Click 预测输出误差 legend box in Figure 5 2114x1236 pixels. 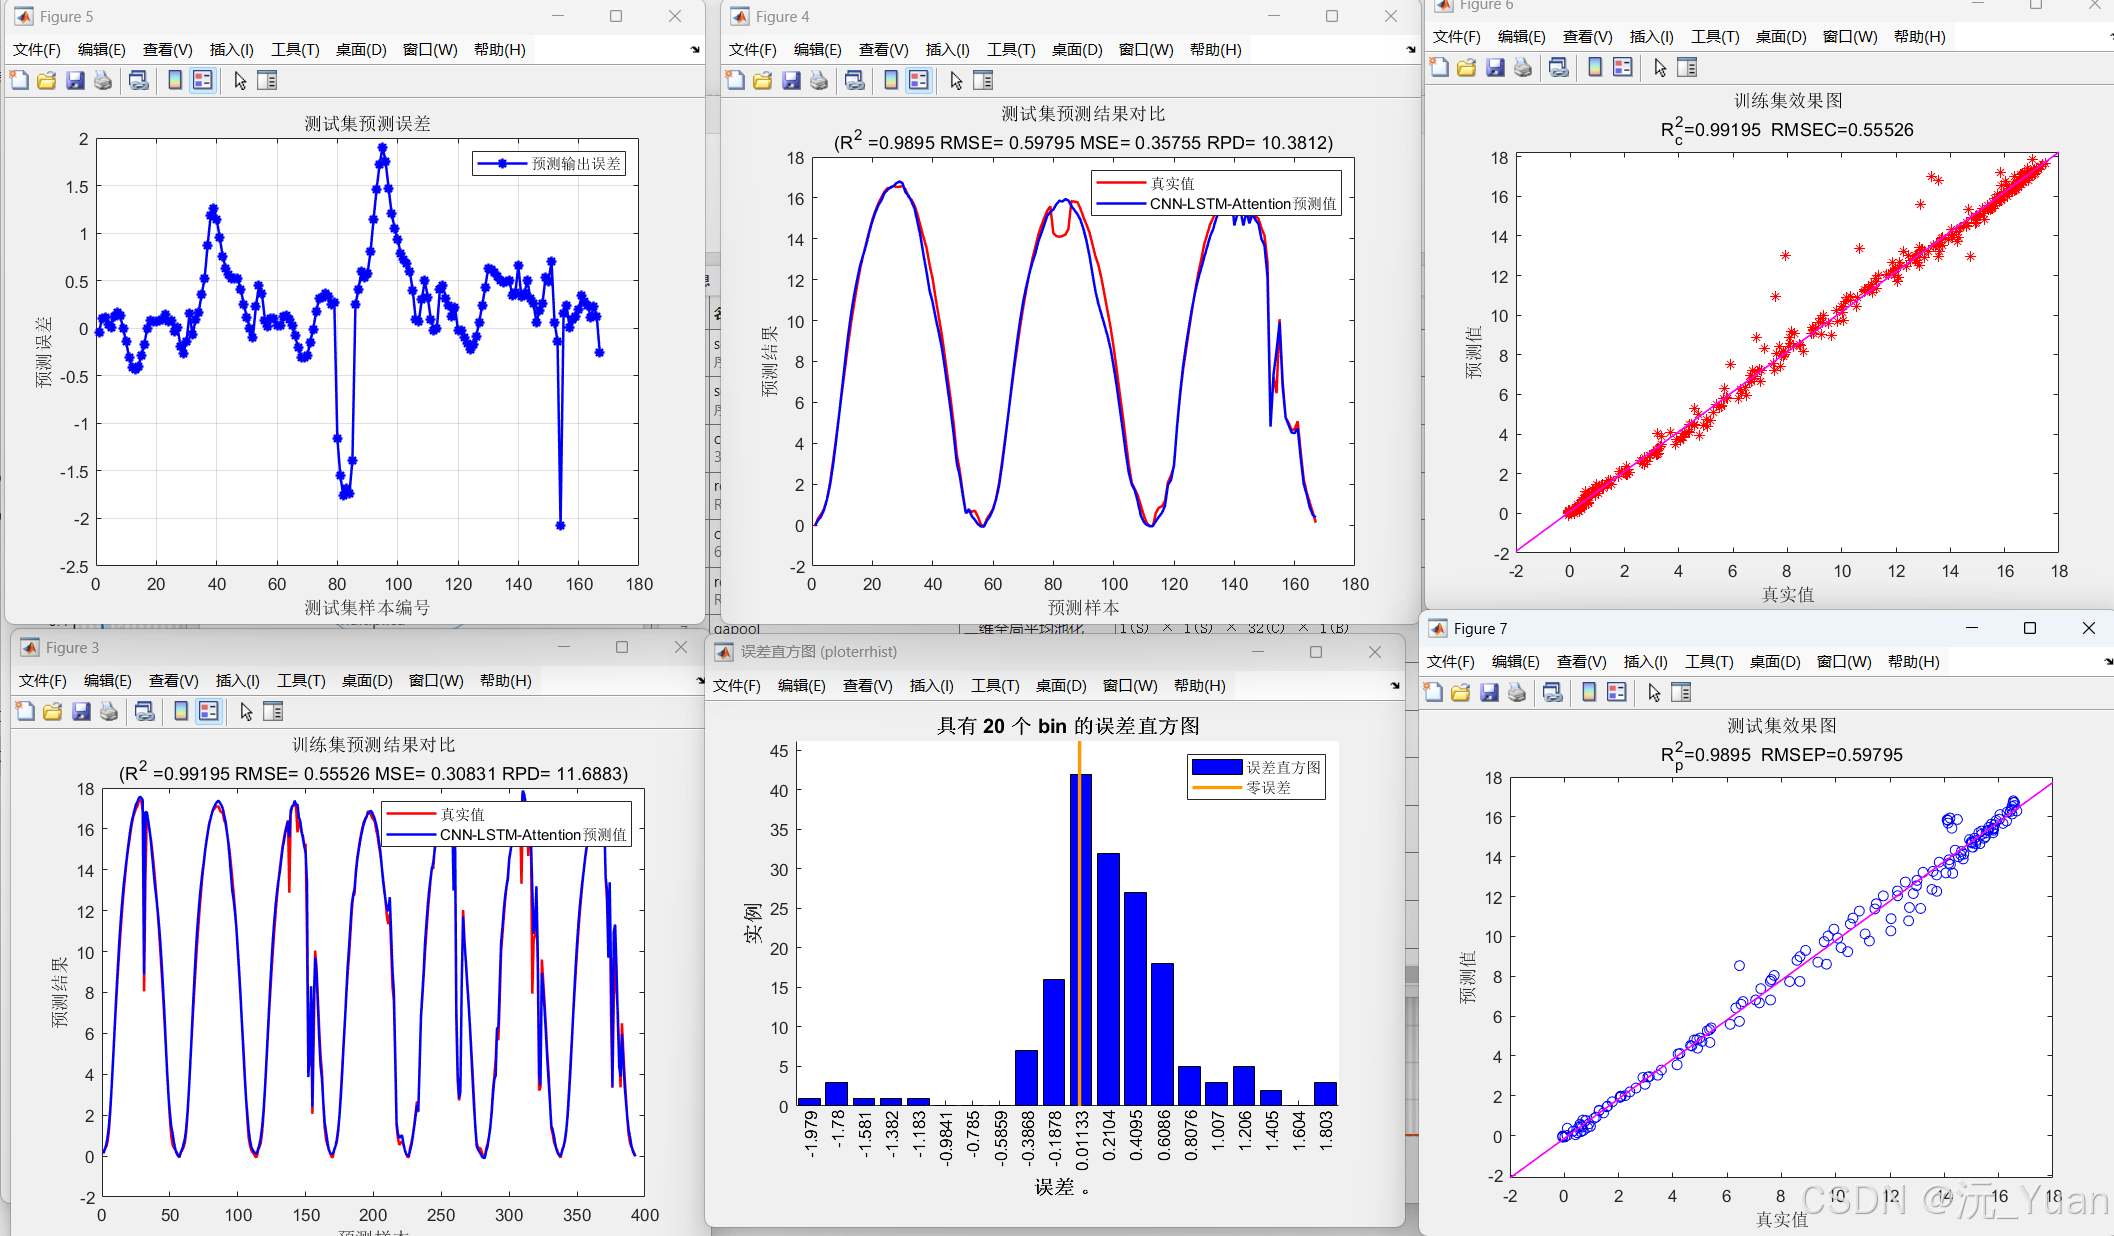tap(549, 164)
